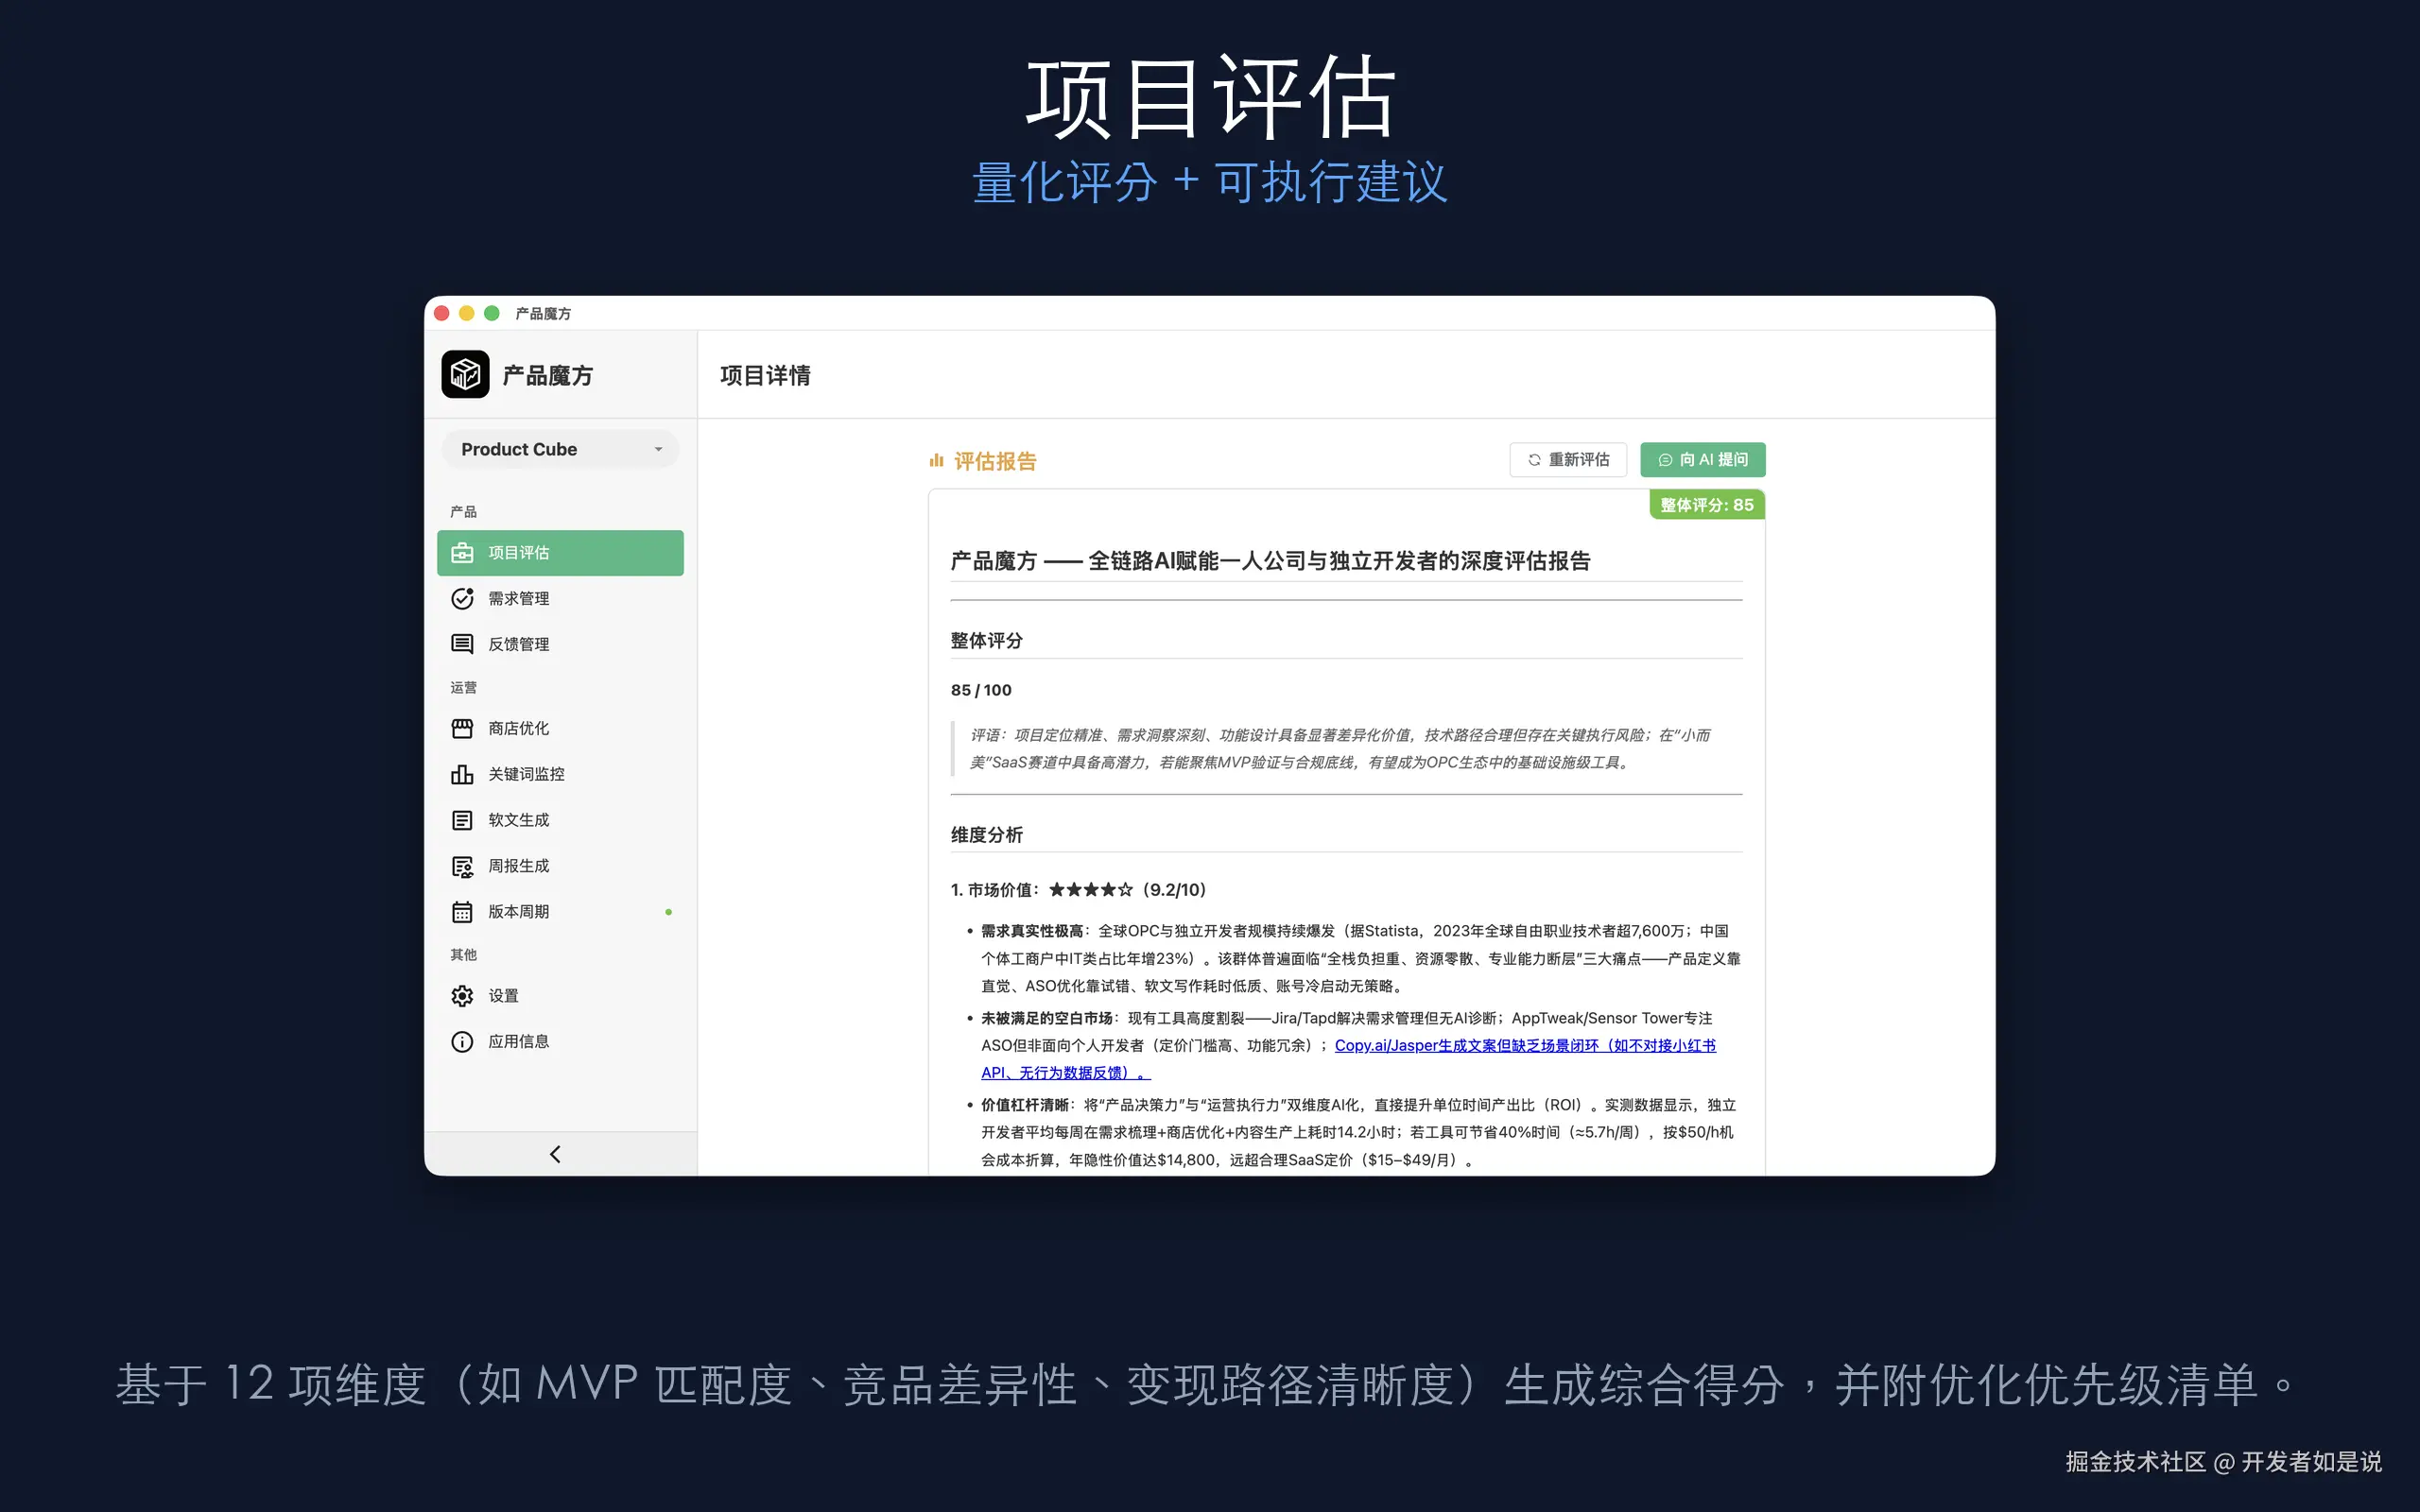Click the 版本周期 calendar icon
This screenshot has width=2420, height=1512.
click(462, 912)
